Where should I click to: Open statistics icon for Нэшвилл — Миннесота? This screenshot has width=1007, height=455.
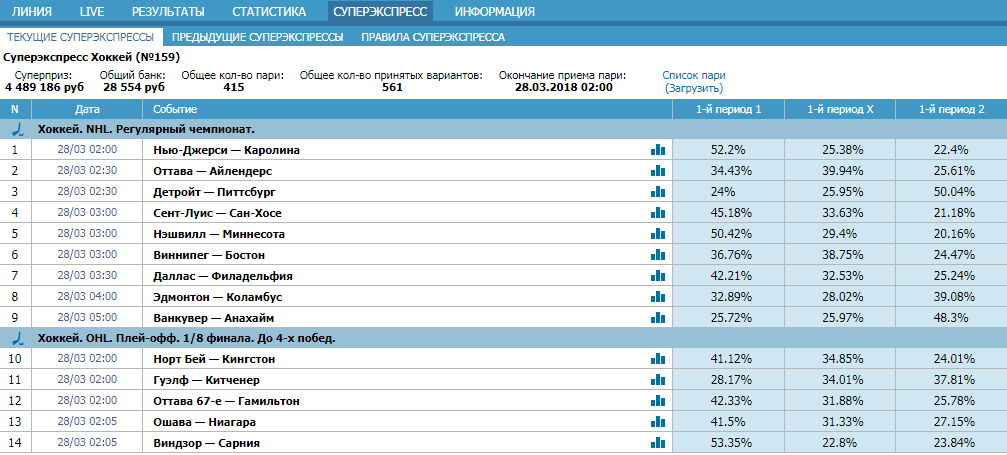[x=658, y=234]
